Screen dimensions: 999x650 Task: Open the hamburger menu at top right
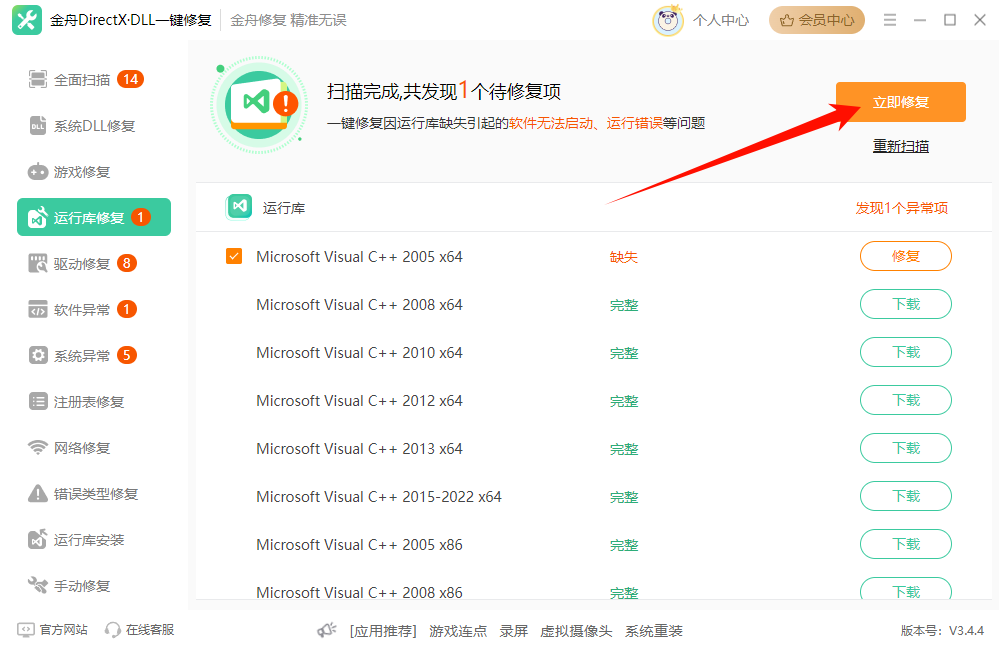click(889, 19)
